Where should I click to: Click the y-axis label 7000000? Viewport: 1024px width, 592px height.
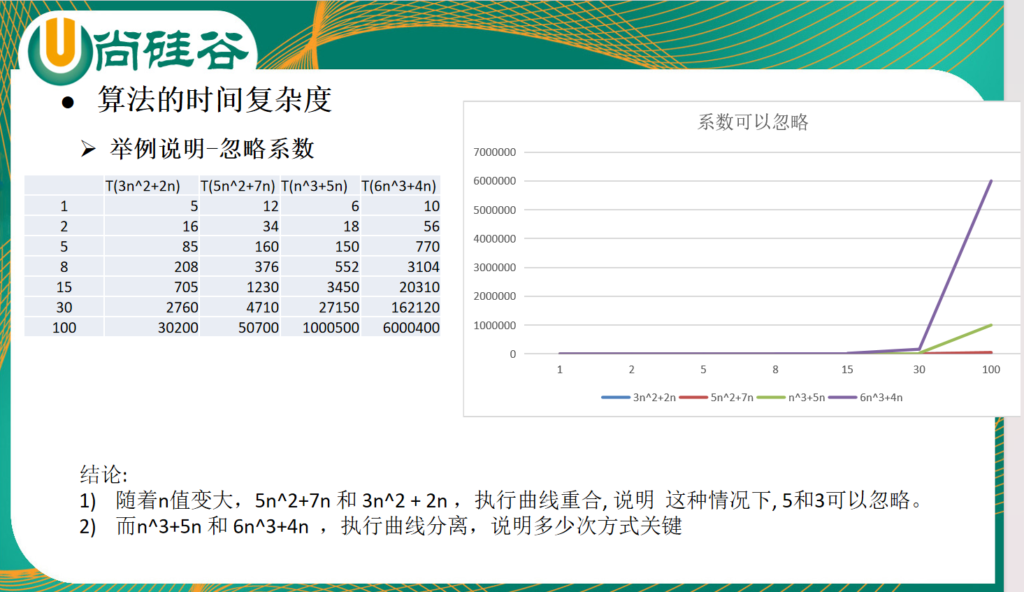(494, 152)
